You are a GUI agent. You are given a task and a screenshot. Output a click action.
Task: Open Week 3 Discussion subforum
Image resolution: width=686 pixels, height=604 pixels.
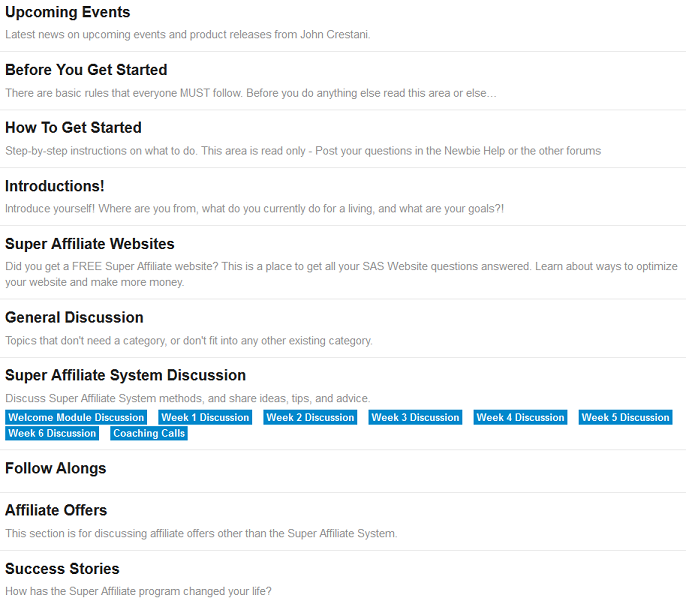[415, 417]
